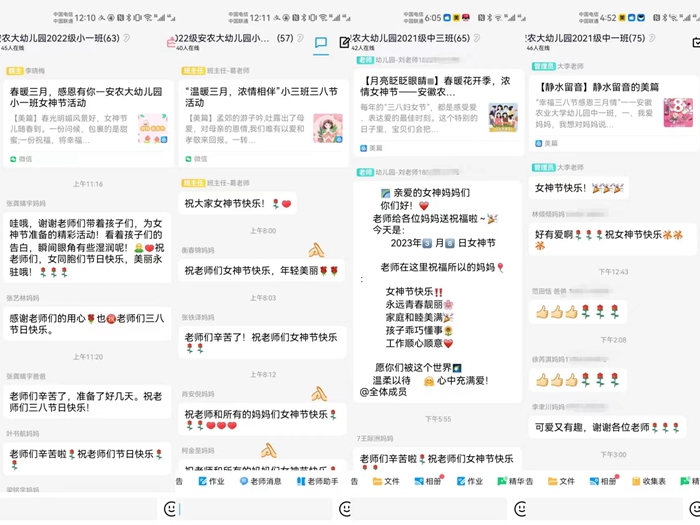Open the 老师助手 shortcut
Viewport: 700px width, 525px height.
click(318, 481)
